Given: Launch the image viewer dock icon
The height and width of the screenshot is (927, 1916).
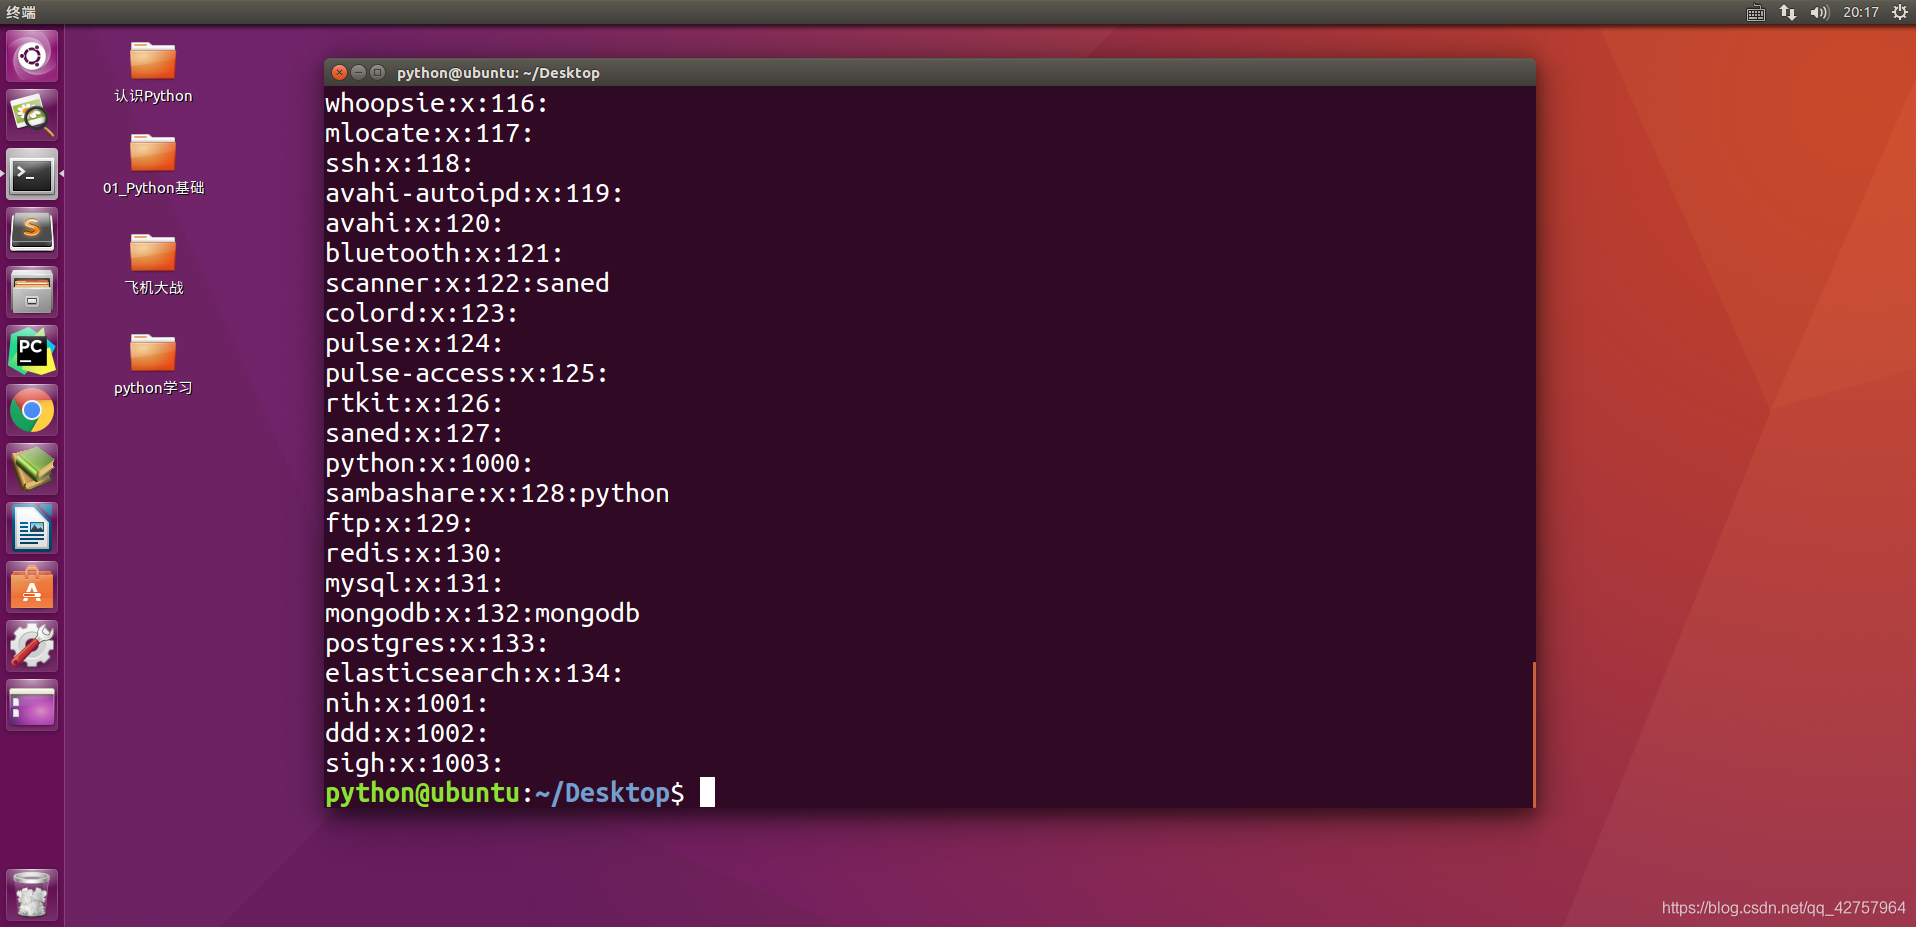Looking at the screenshot, I should pos(32,115).
